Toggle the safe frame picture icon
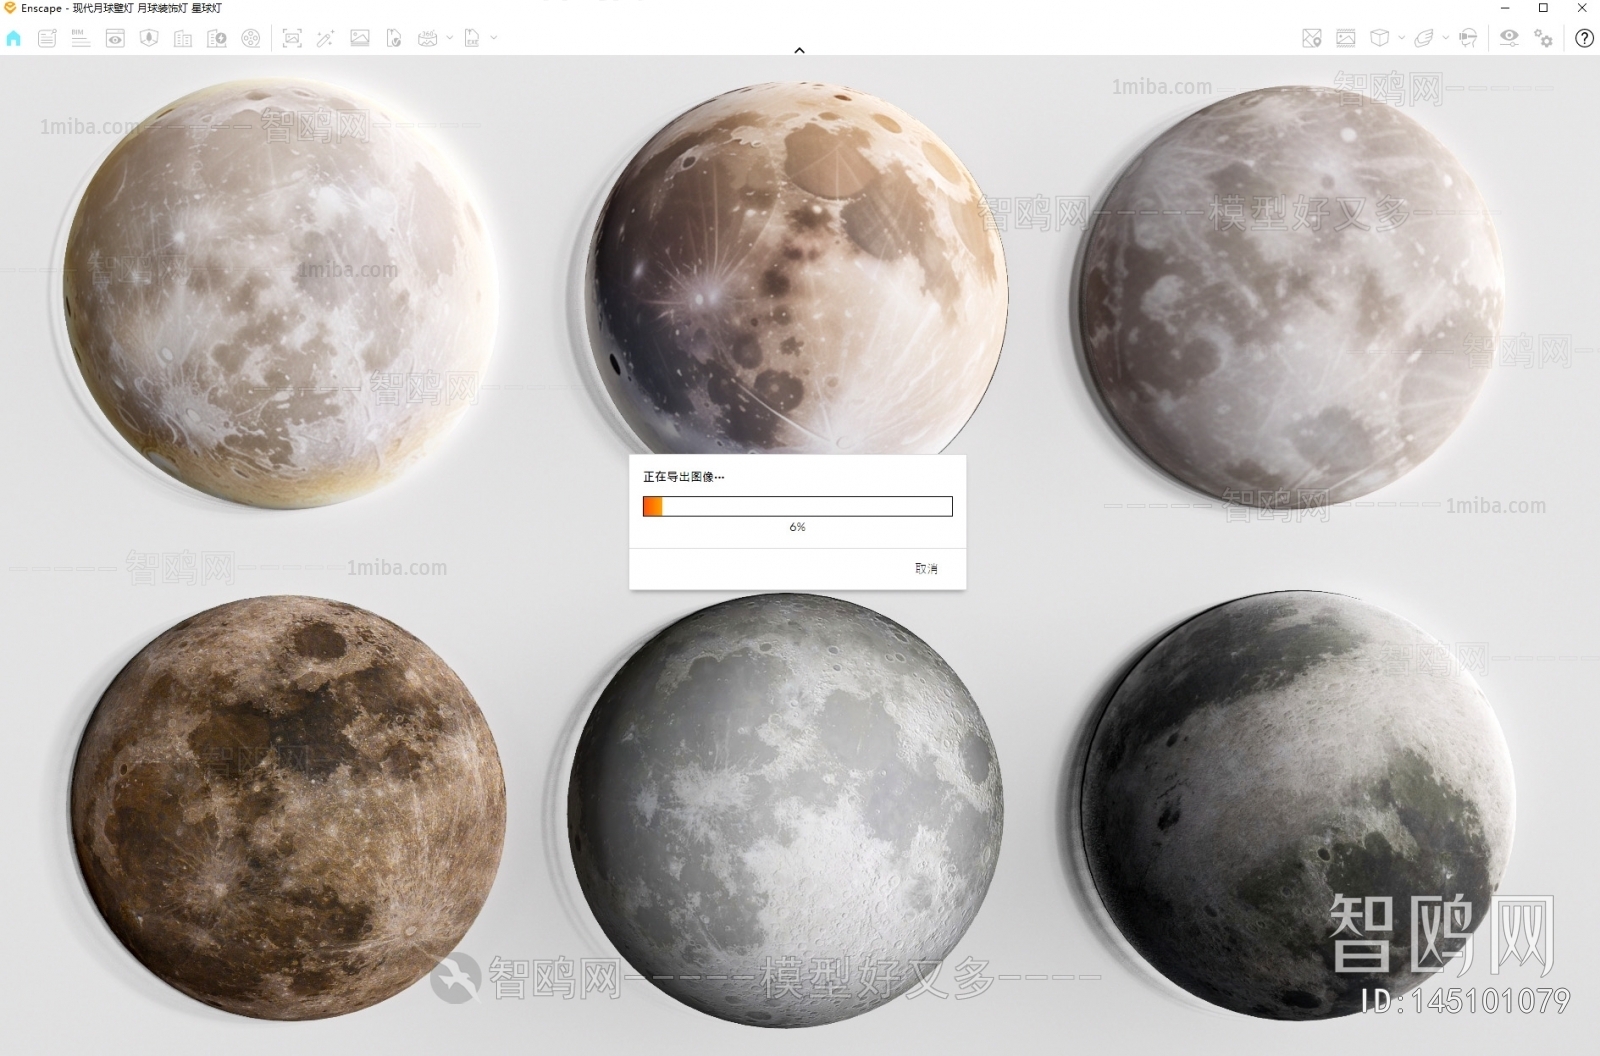Viewport: 1600px width, 1056px height. 1346,38
